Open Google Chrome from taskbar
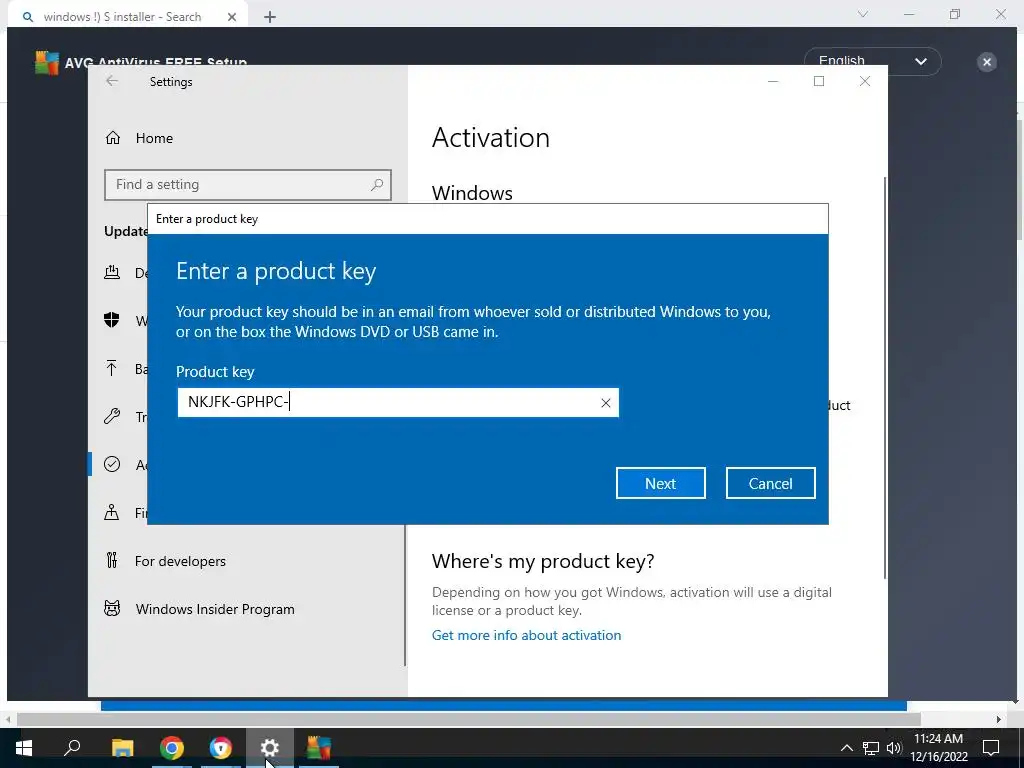Screen dimensions: 1024x768 click(172, 747)
